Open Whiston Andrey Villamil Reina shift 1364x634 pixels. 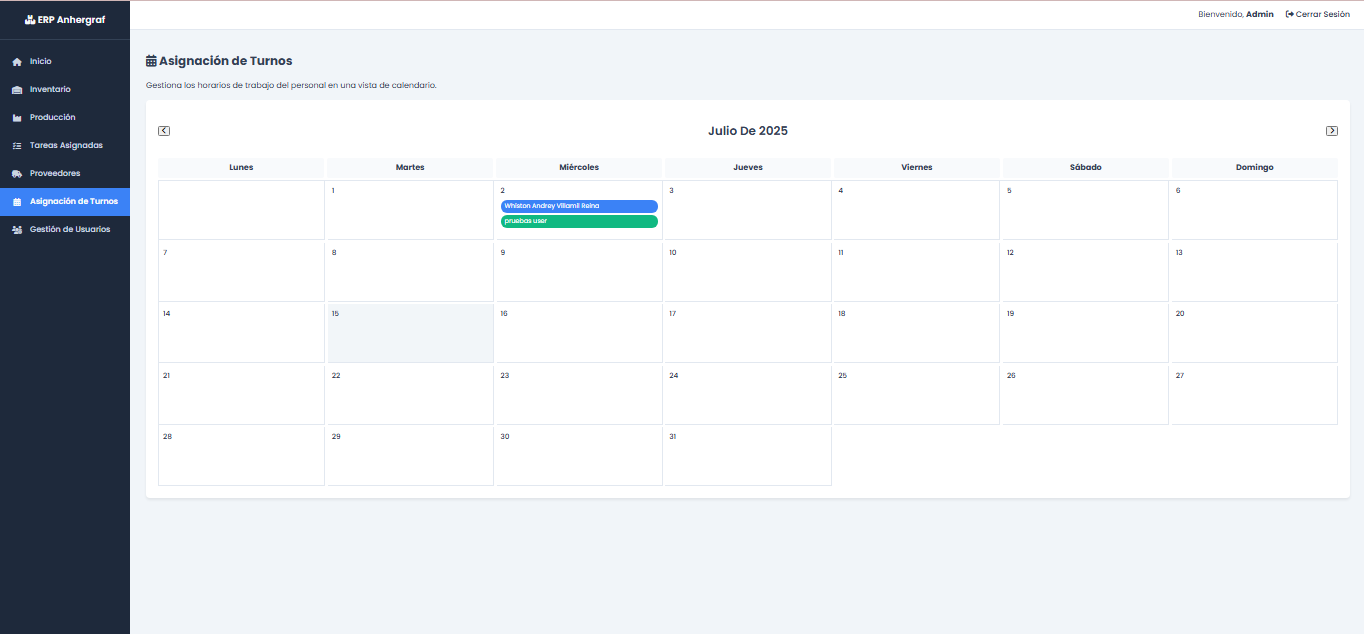[x=579, y=206]
